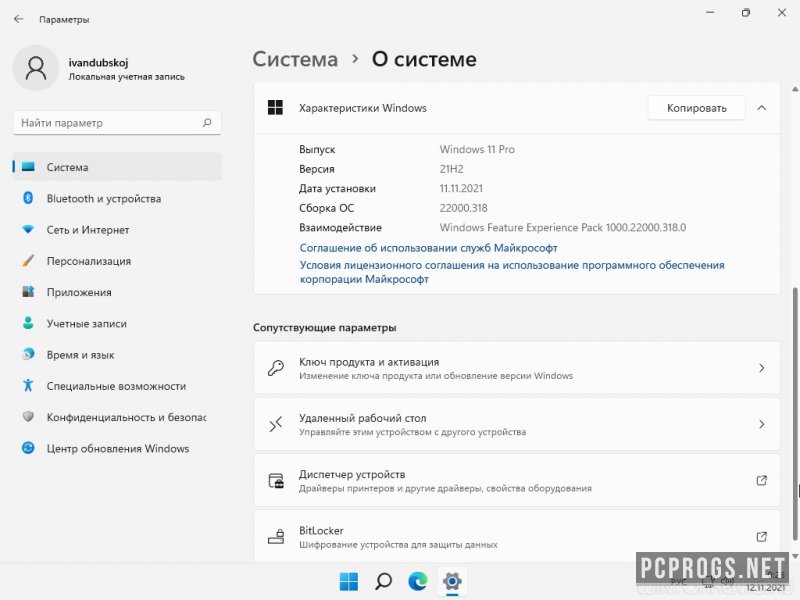Click the Bluetooth icon in sidebar
800x600 pixels.
coord(29,198)
